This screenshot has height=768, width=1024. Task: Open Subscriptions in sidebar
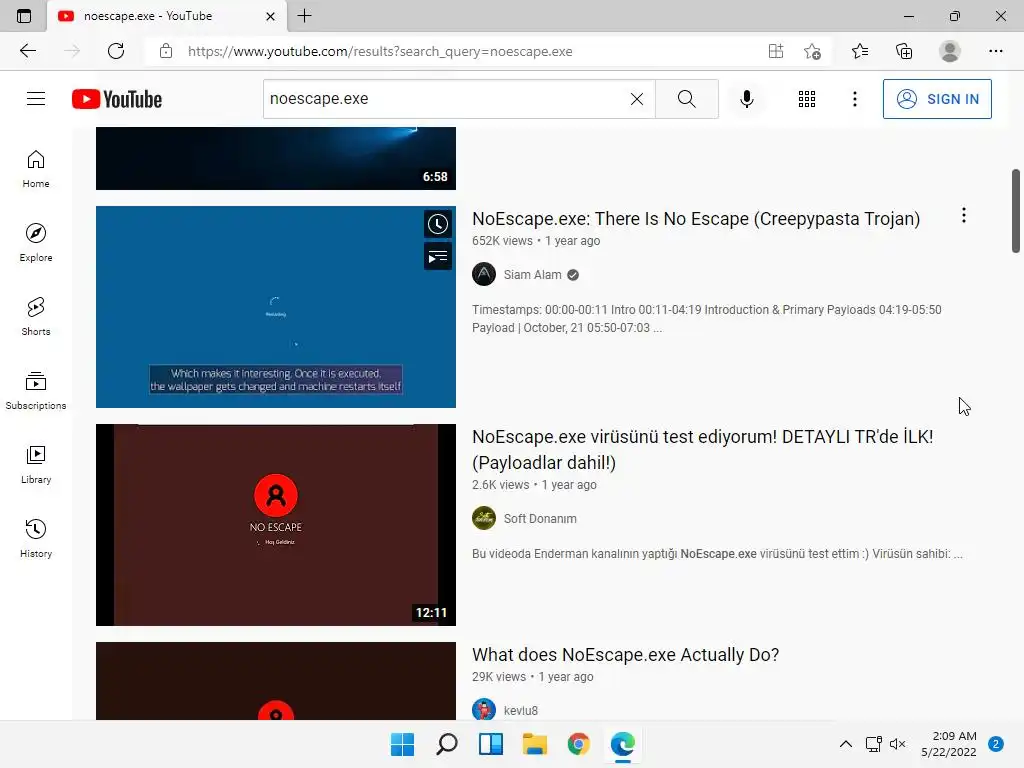tap(36, 390)
